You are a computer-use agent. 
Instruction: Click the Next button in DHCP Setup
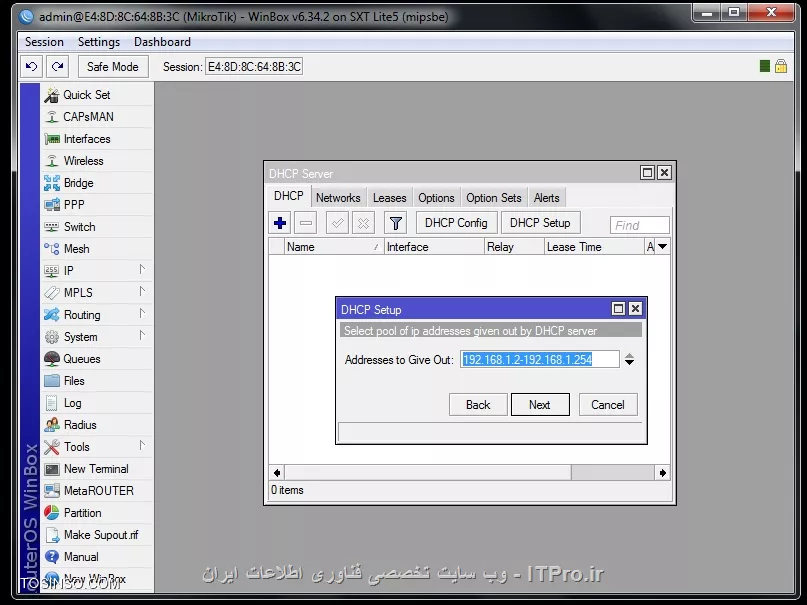tap(540, 405)
